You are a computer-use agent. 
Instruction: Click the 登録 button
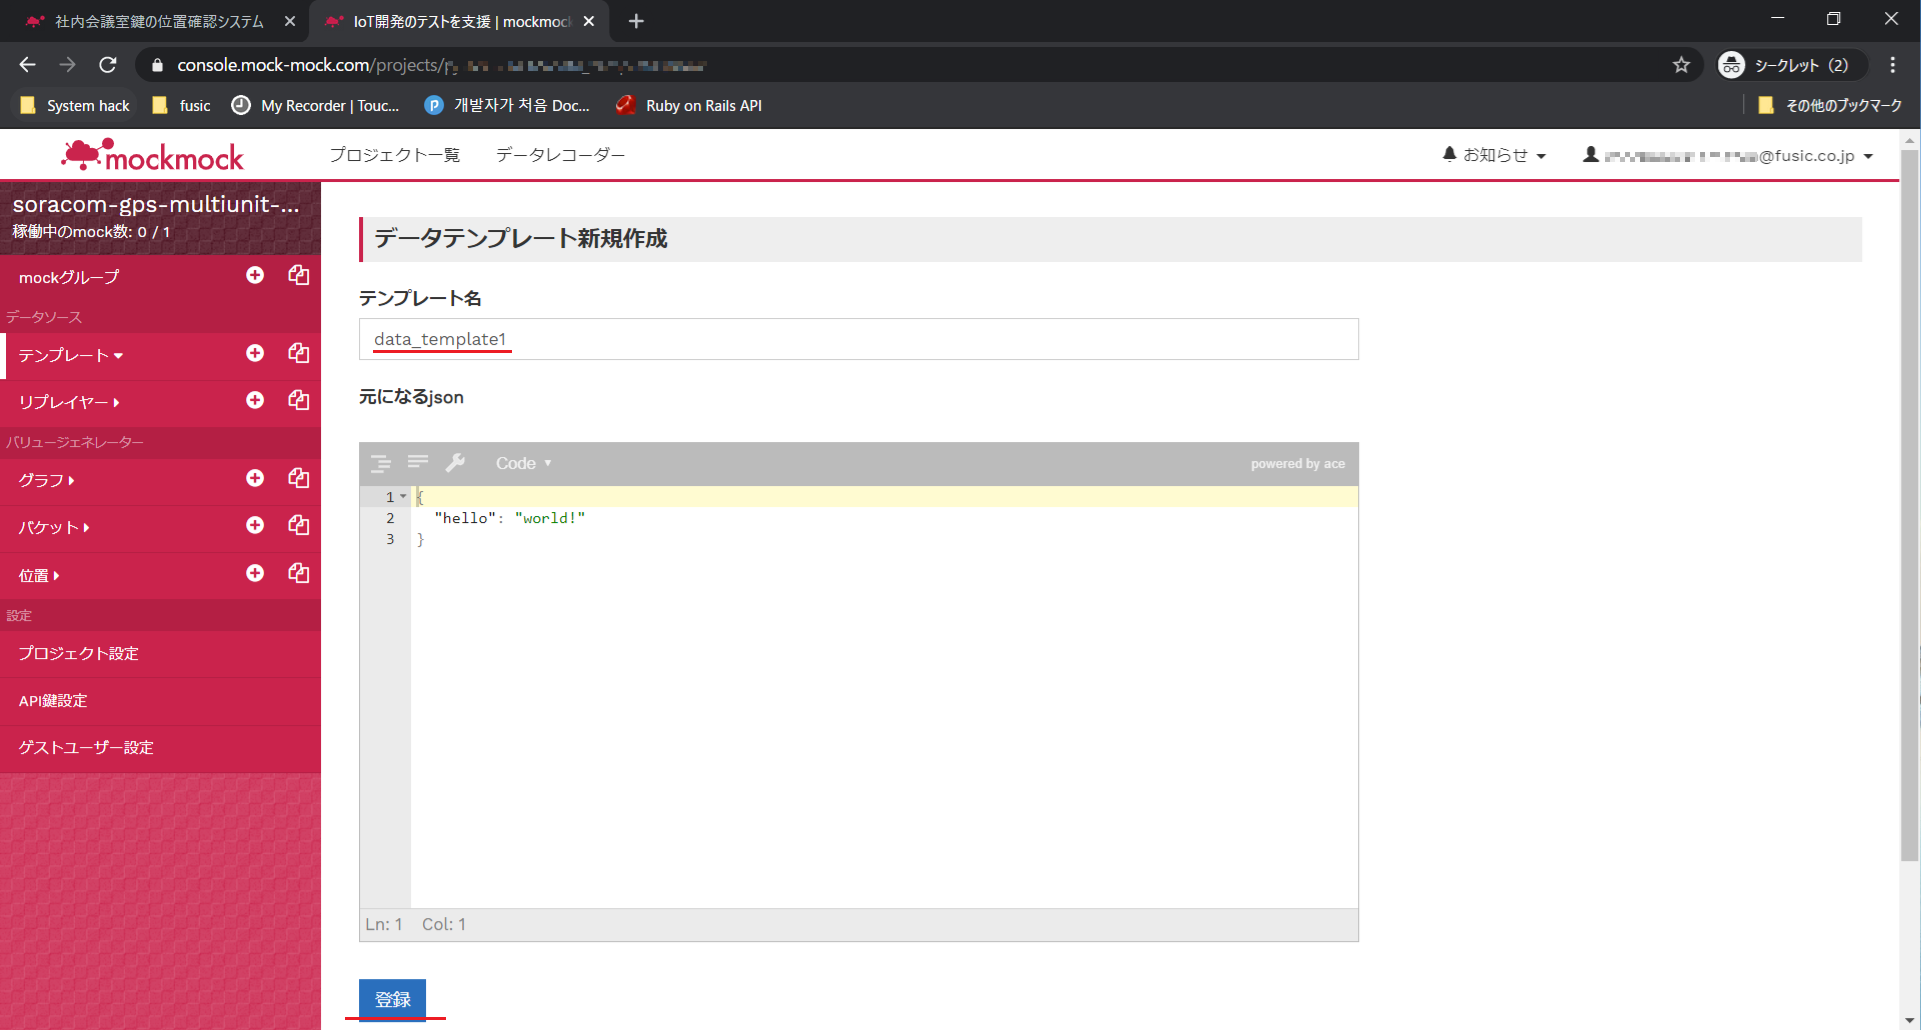[392, 999]
